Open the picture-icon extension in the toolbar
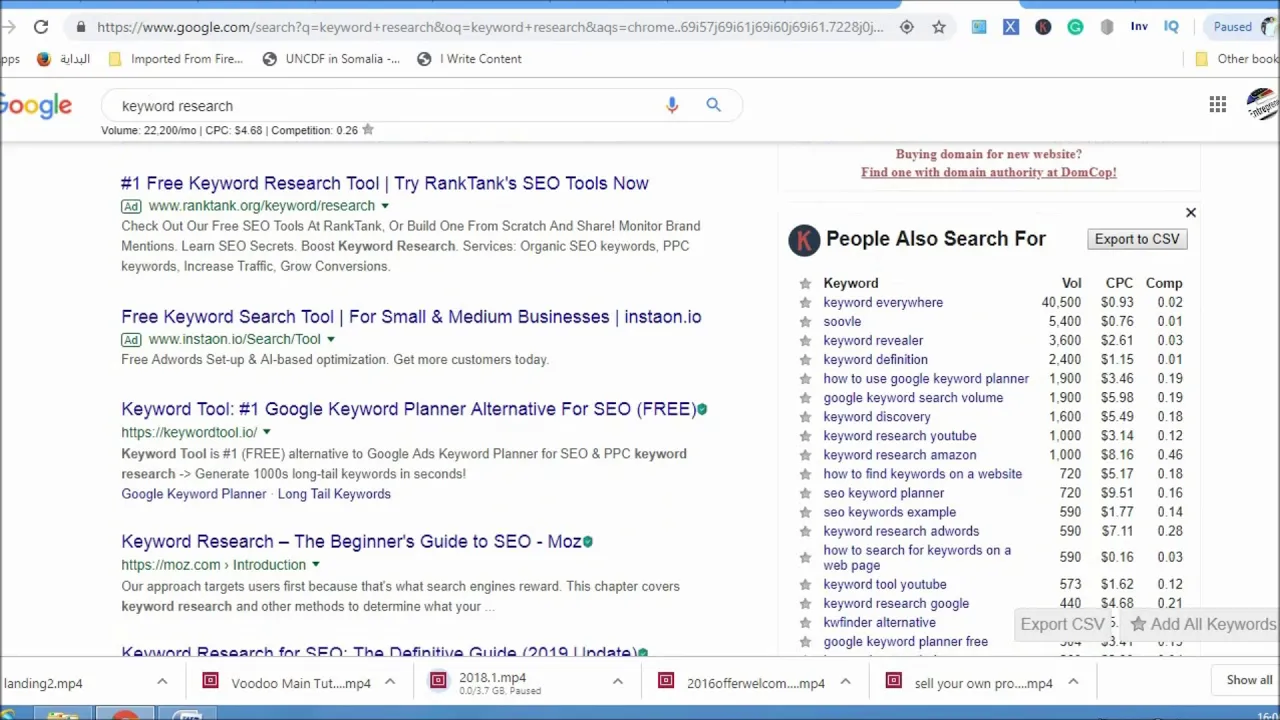This screenshot has height=720, width=1280. pos(979,27)
